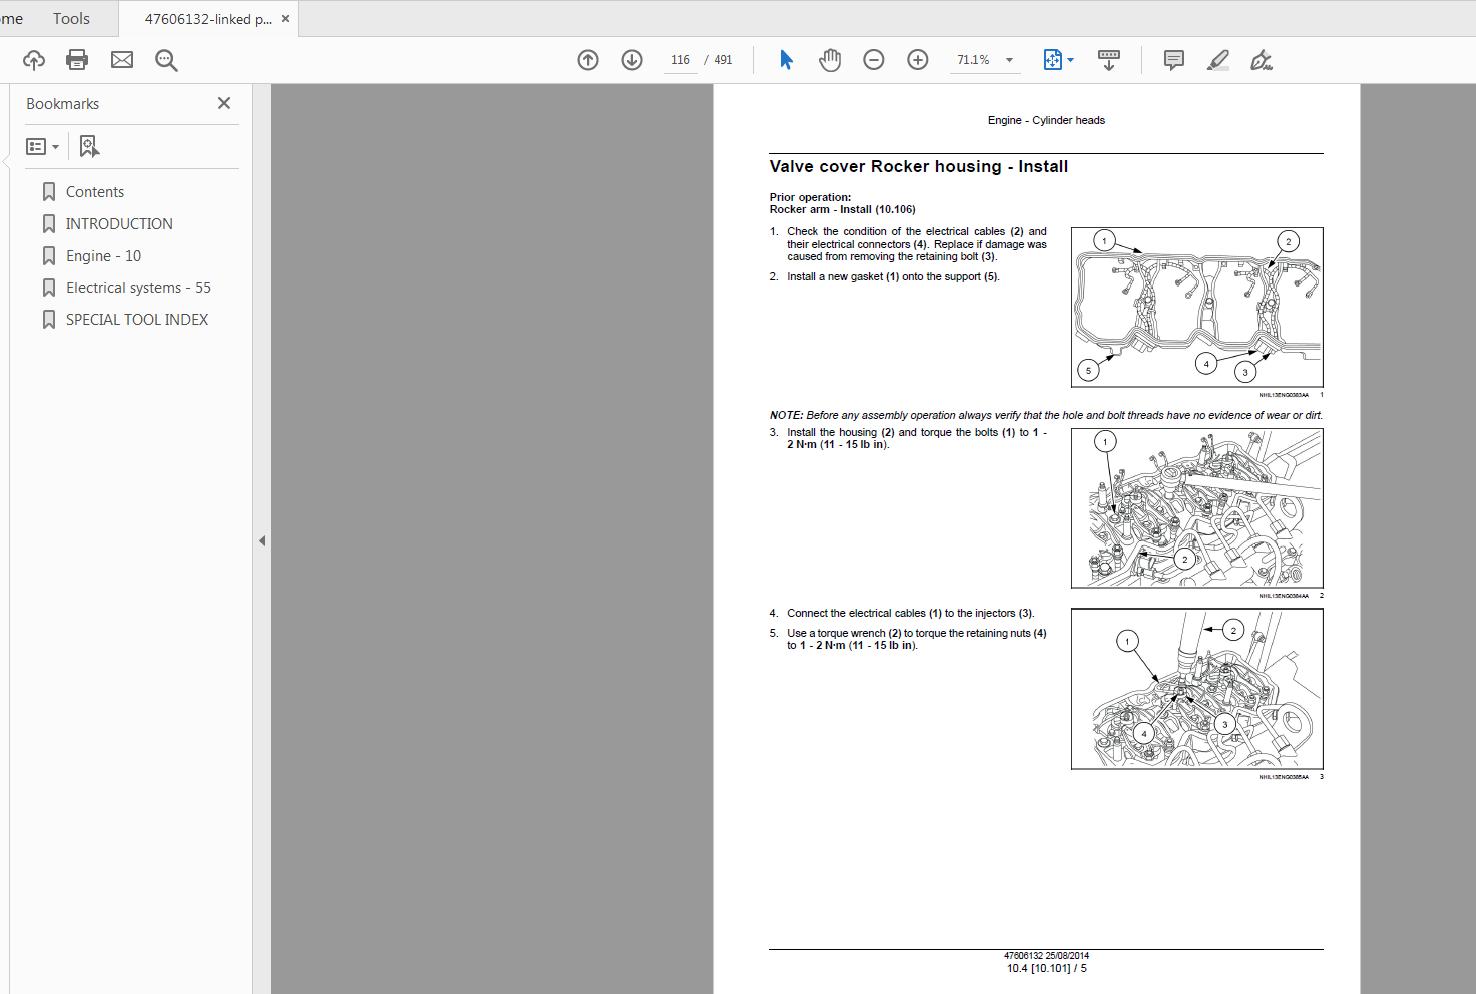Click the Bookmarks panel title
The image size is (1476, 994).
click(62, 104)
